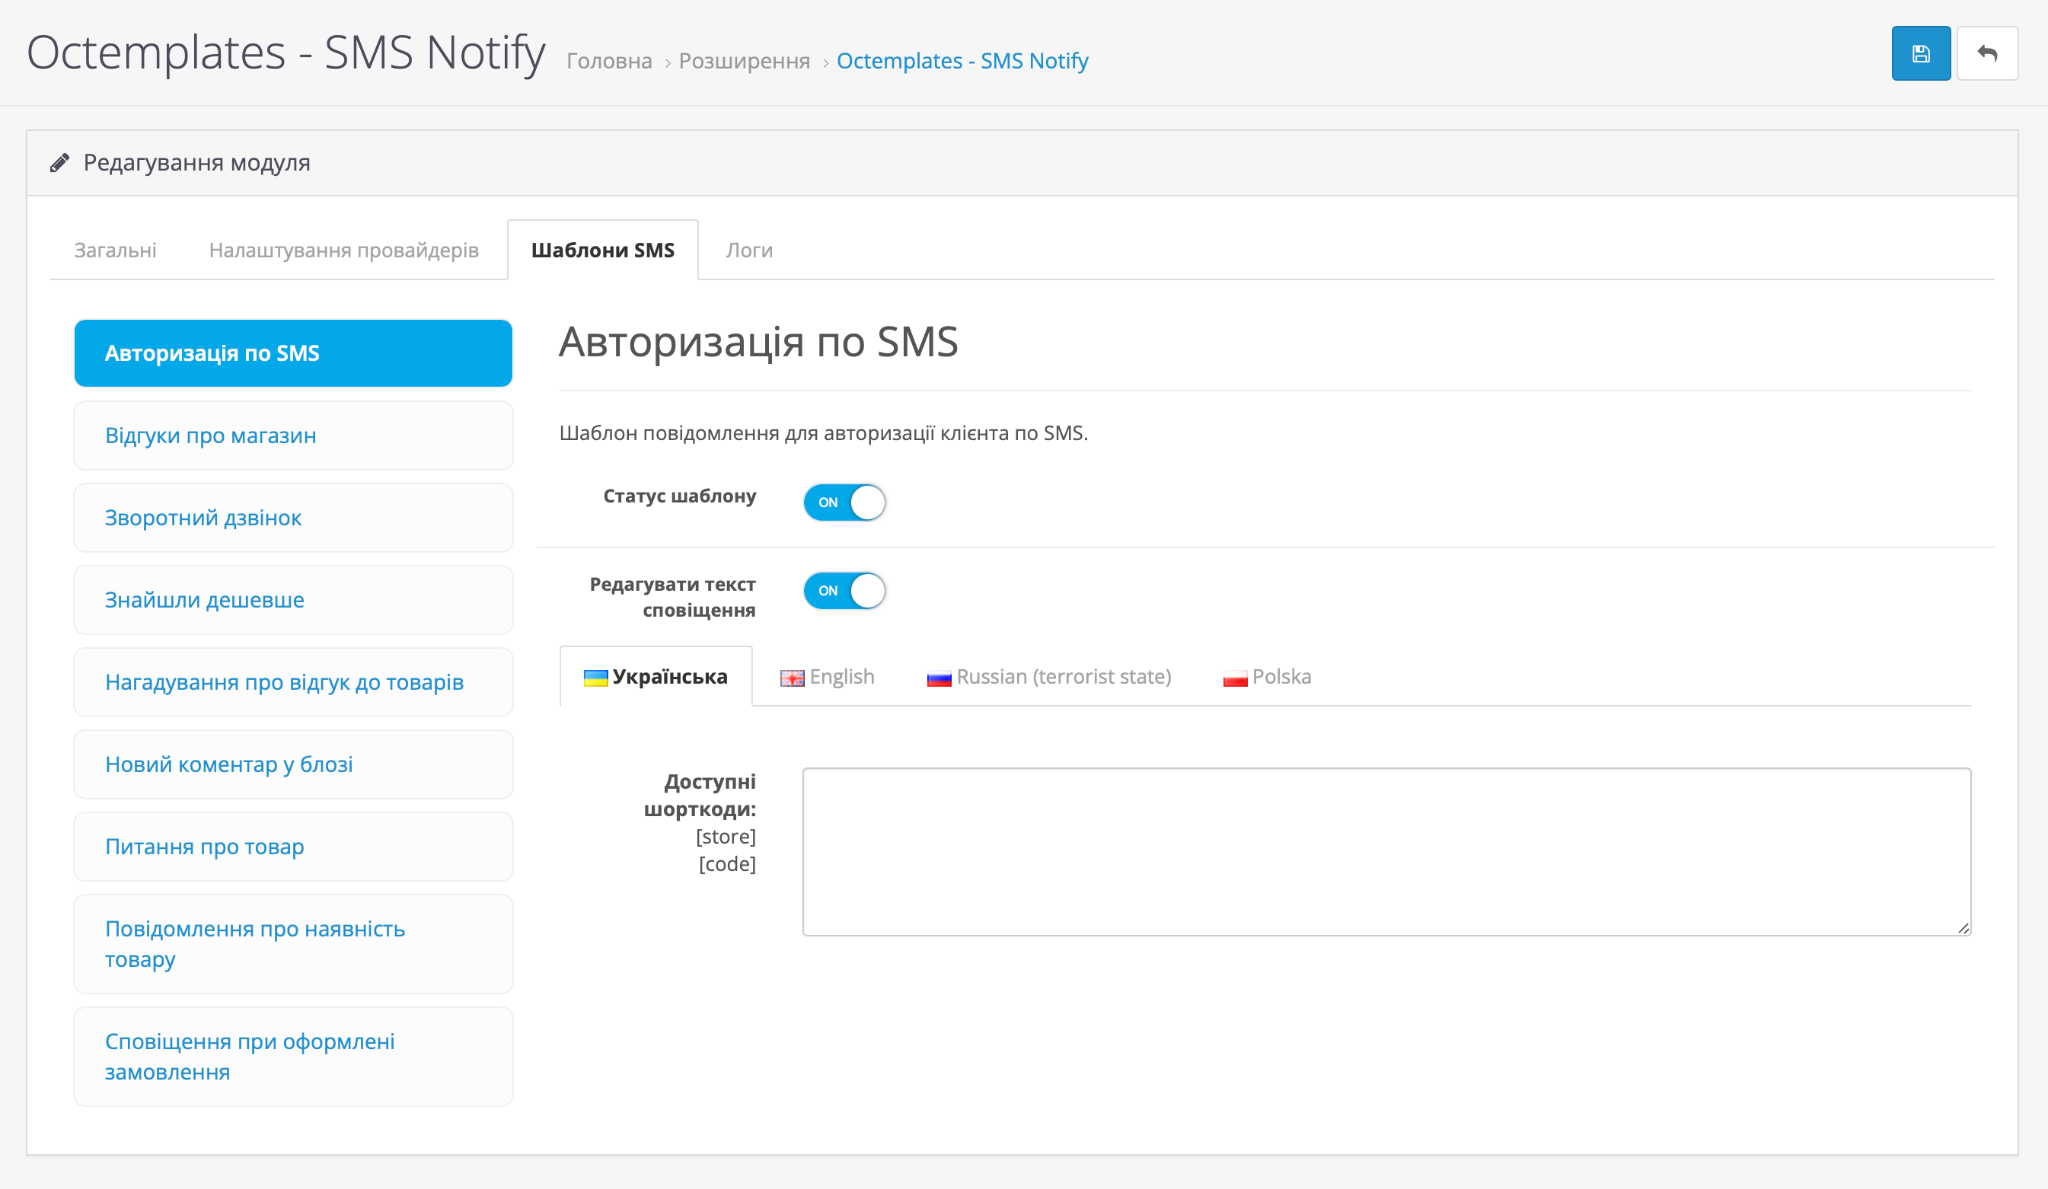This screenshot has height=1189, width=2048.
Task: Grab the textarea resize handle corner
Action: click(x=1963, y=928)
